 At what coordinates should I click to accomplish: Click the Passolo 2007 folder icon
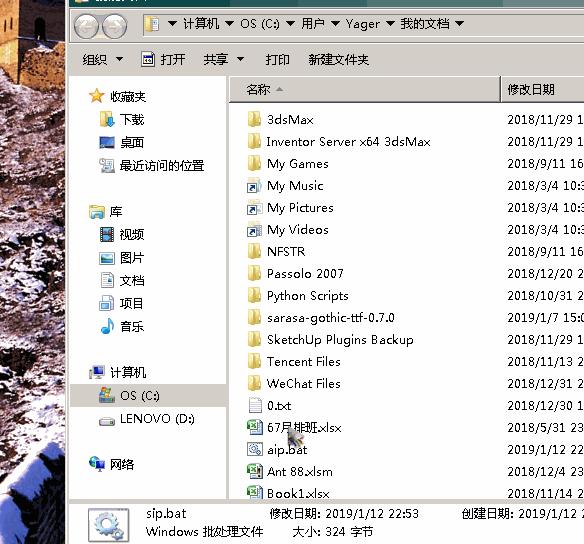tap(254, 273)
